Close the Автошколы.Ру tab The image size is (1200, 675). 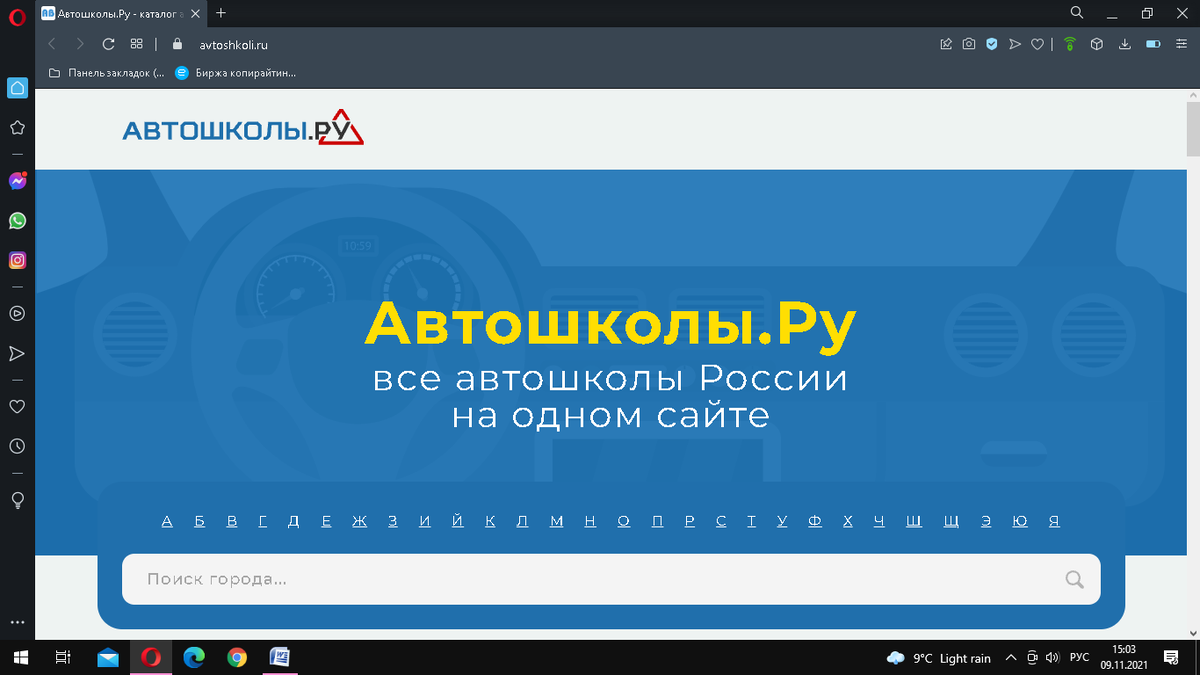click(x=195, y=13)
